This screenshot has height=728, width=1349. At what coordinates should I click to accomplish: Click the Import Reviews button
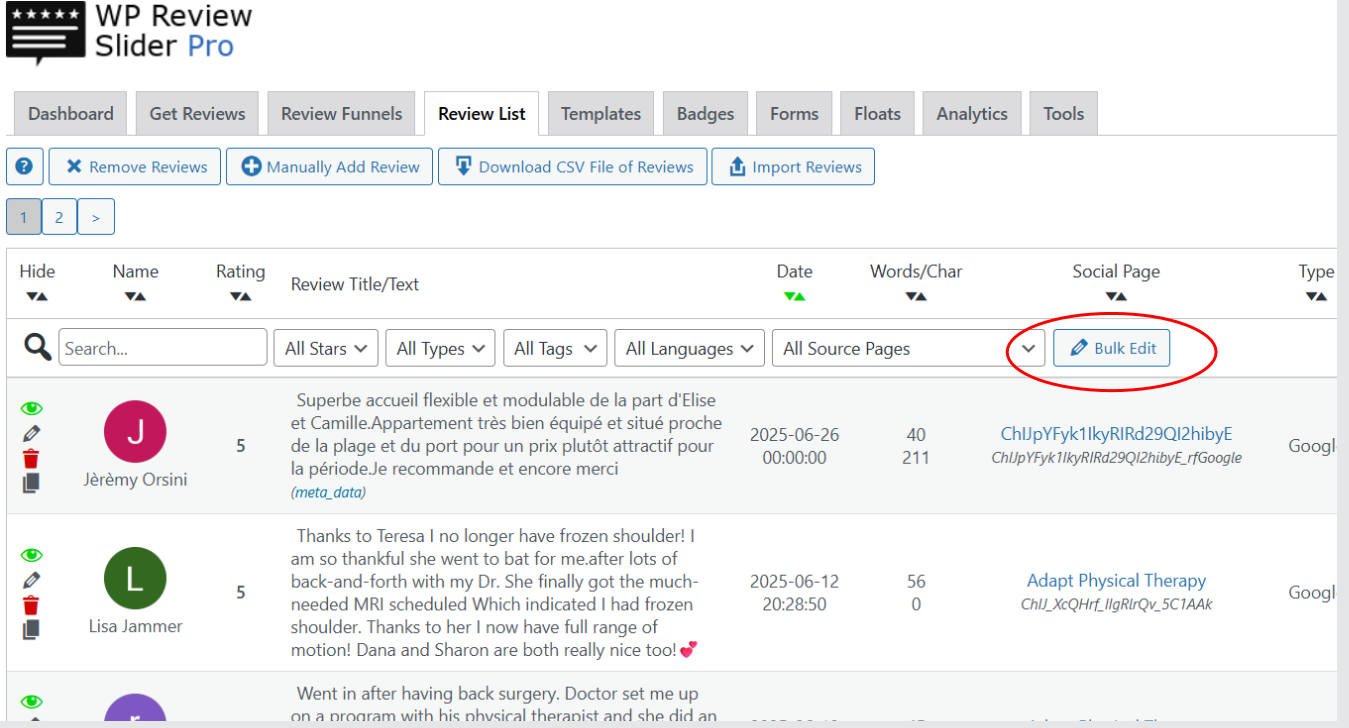[793, 167]
